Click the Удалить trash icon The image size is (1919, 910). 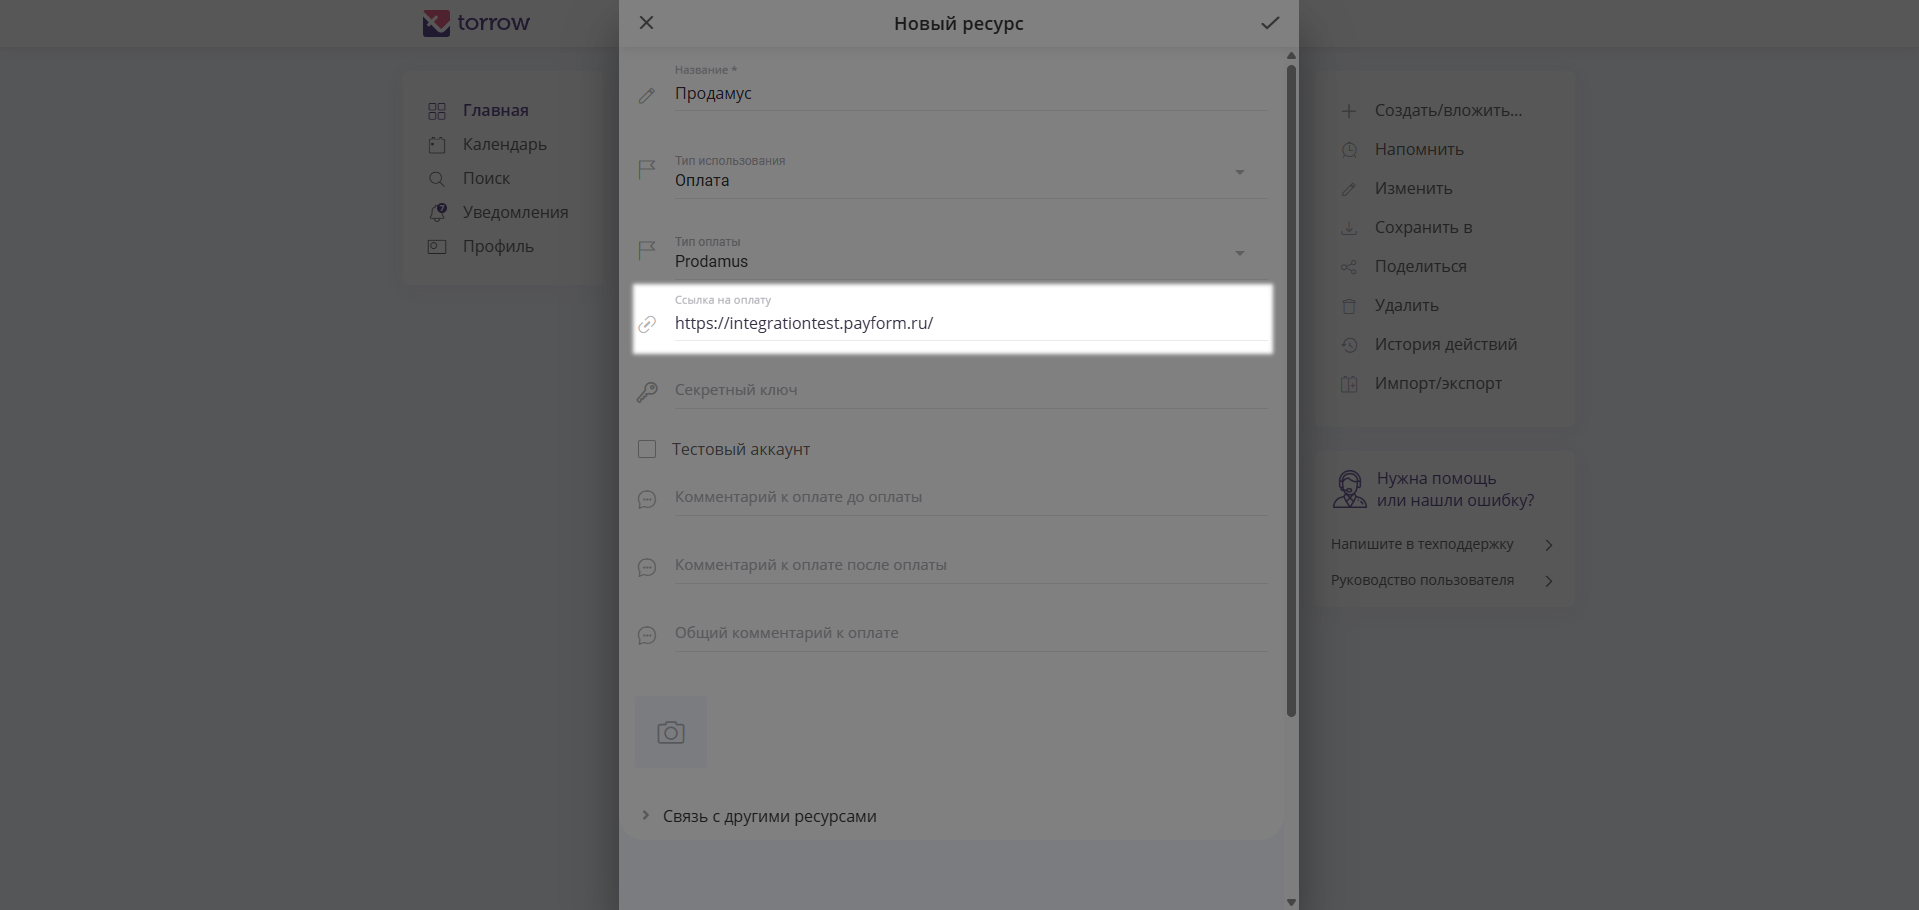click(x=1349, y=306)
